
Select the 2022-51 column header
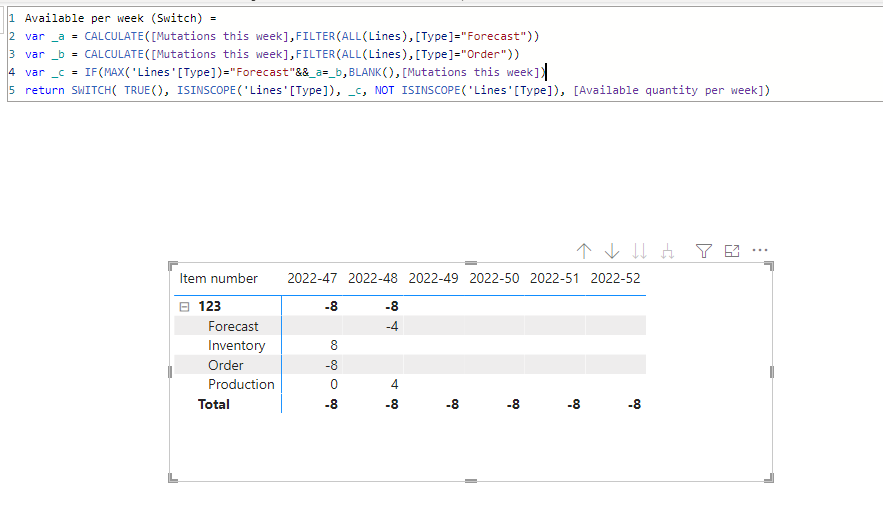555,279
